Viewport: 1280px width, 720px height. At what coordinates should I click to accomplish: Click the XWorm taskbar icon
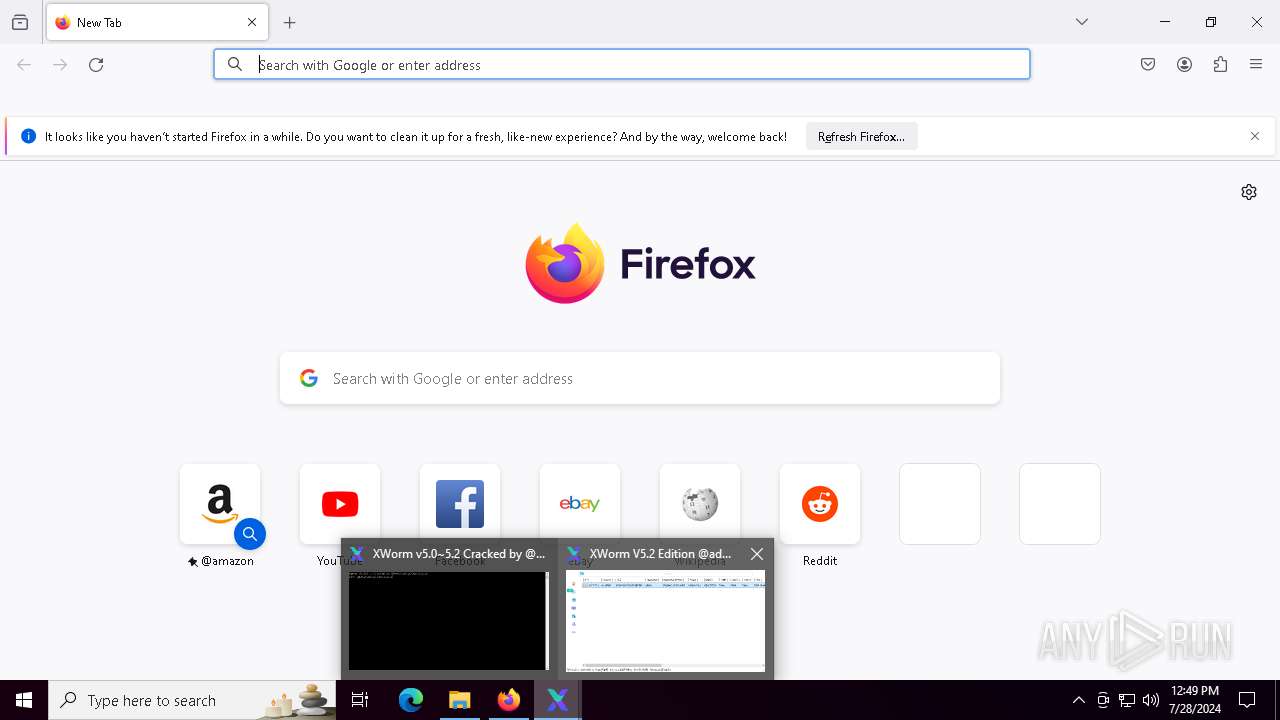(x=558, y=700)
